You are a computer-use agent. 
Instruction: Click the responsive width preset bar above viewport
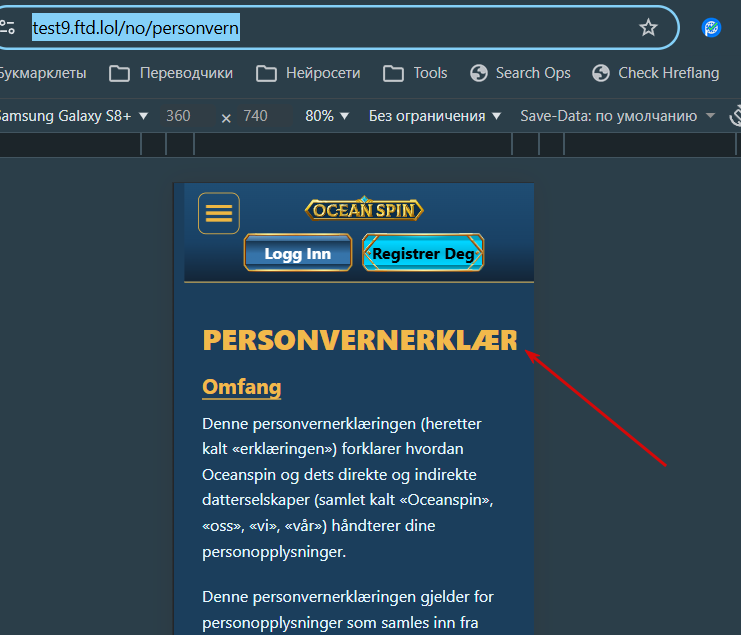click(x=370, y=144)
